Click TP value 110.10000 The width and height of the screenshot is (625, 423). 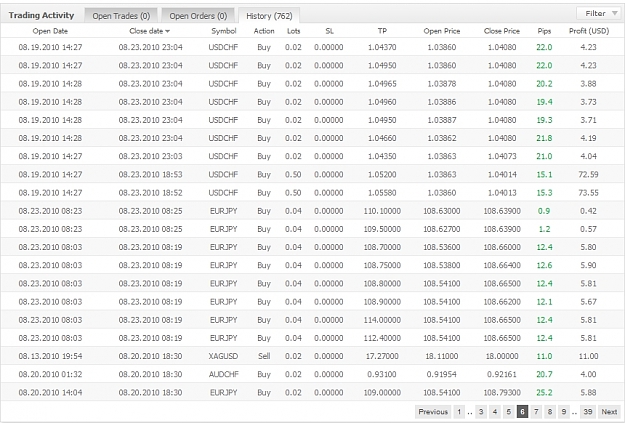[x=382, y=211]
